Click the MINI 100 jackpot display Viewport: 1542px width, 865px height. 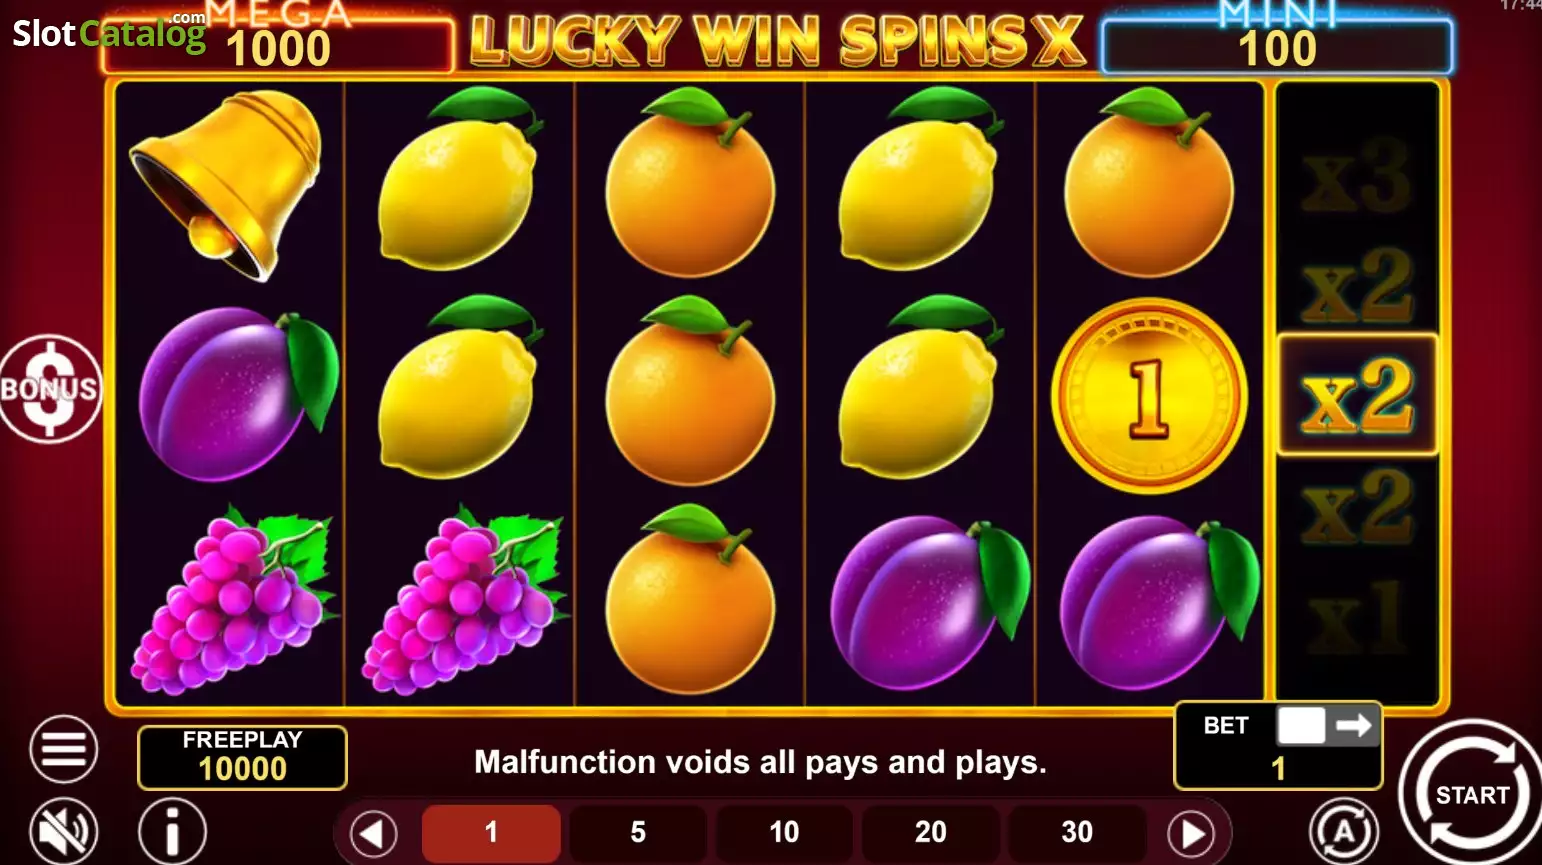pyautogui.click(x=1277, y=46)
